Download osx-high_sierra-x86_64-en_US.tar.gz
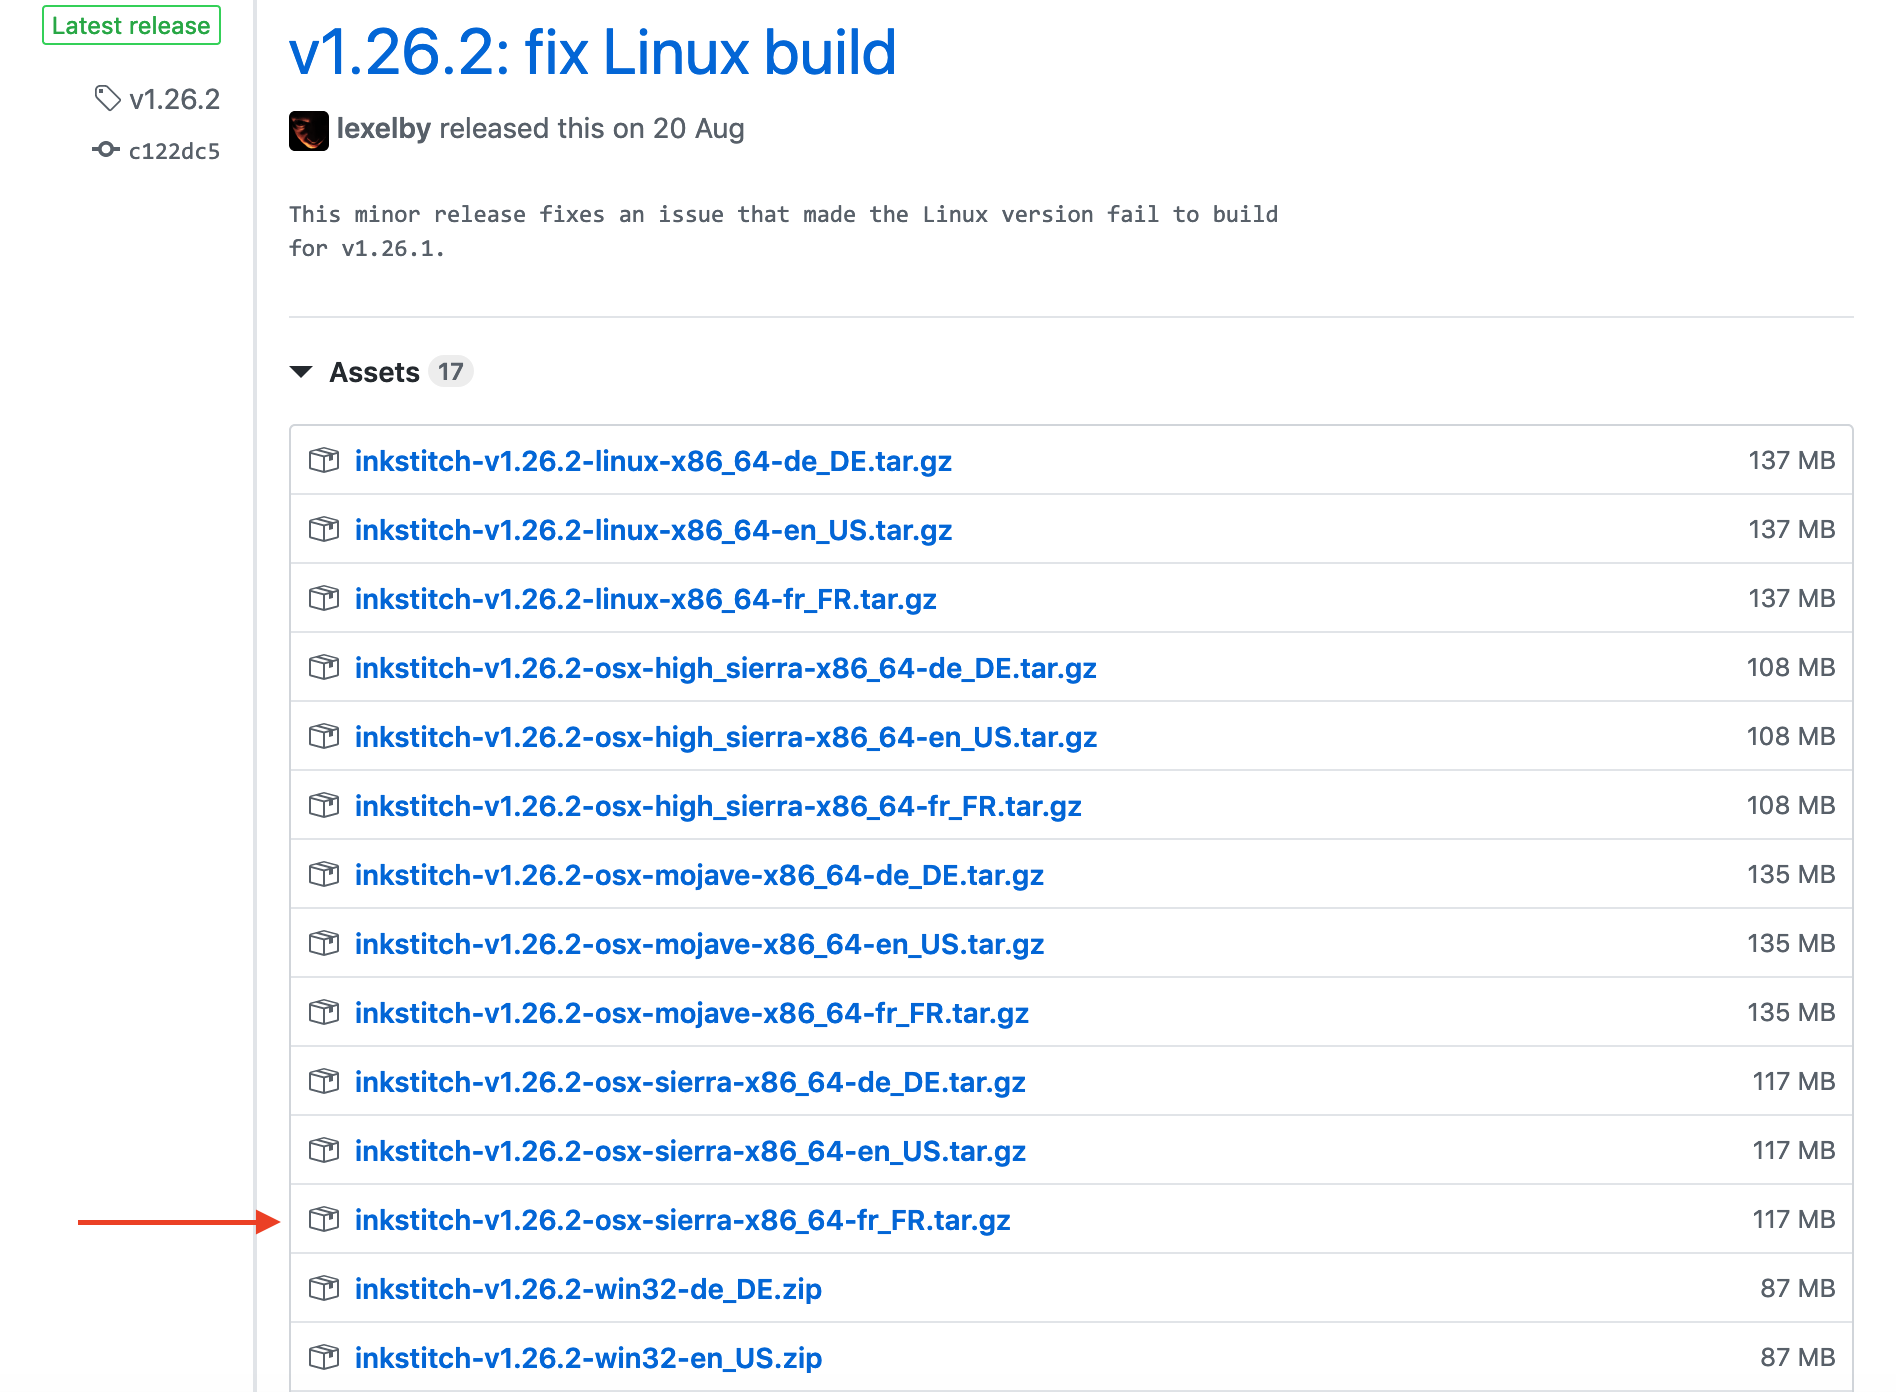 pos(726,737)
